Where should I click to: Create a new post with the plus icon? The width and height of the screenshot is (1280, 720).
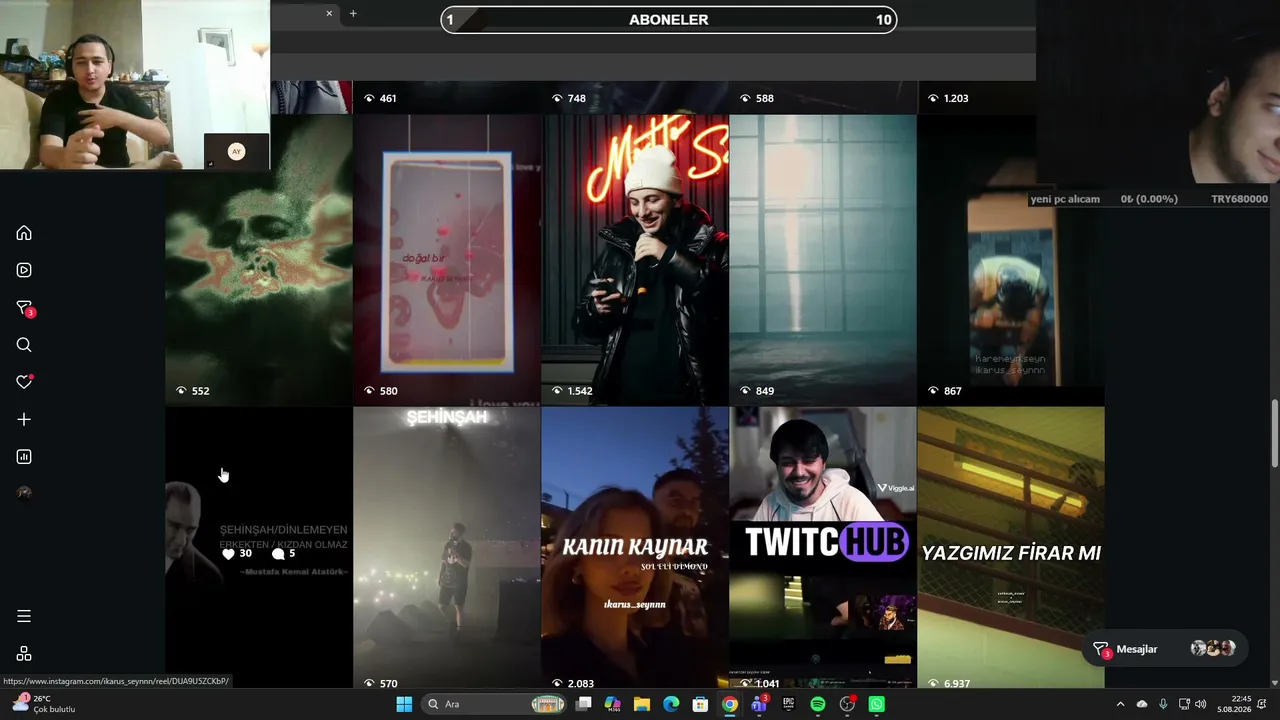coord(24,420)
